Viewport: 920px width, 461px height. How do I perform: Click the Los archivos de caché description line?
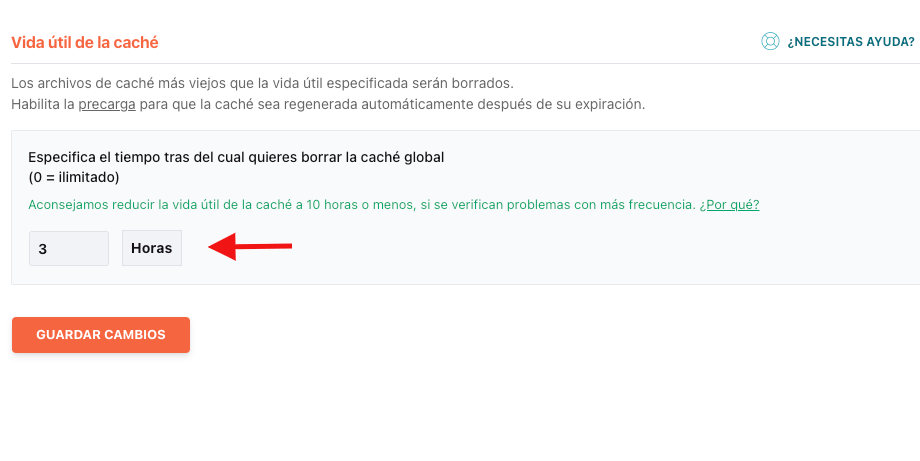[262, 83]
